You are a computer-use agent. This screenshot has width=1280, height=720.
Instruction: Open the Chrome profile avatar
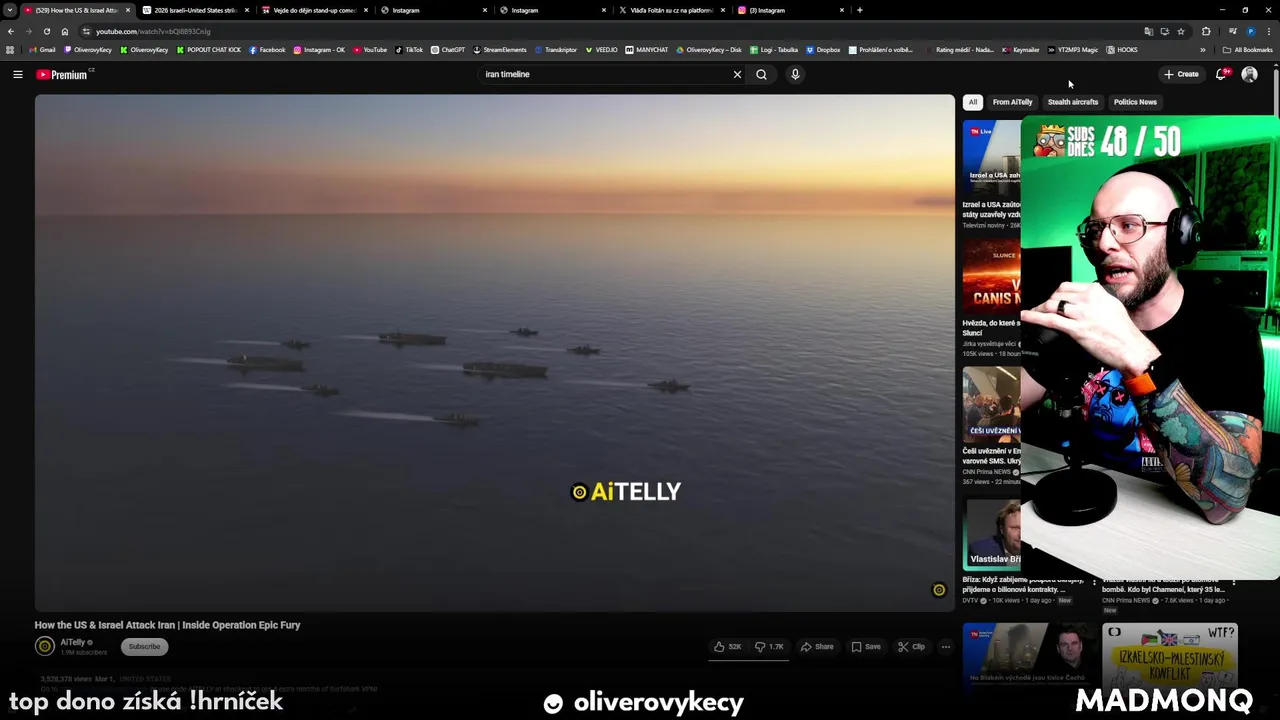point(1250,31)
